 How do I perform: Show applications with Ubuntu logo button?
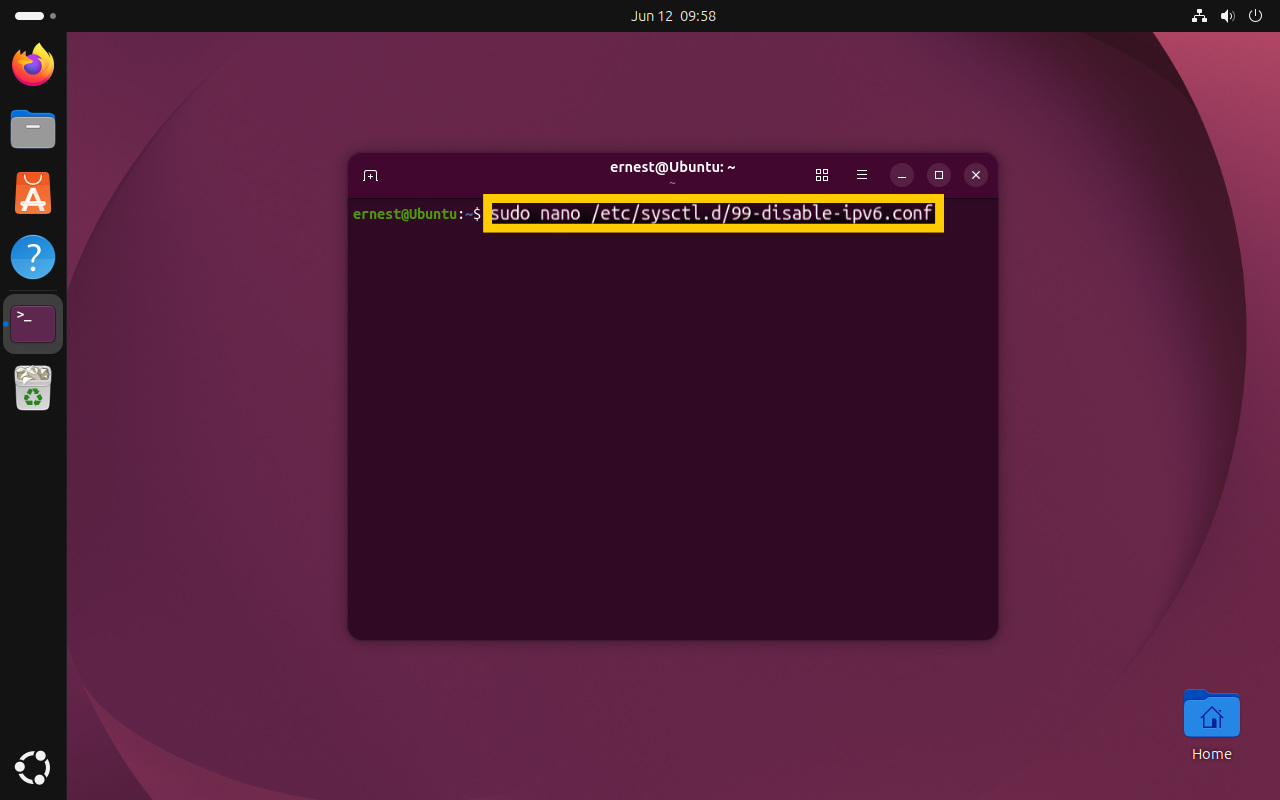click(33, 767)
